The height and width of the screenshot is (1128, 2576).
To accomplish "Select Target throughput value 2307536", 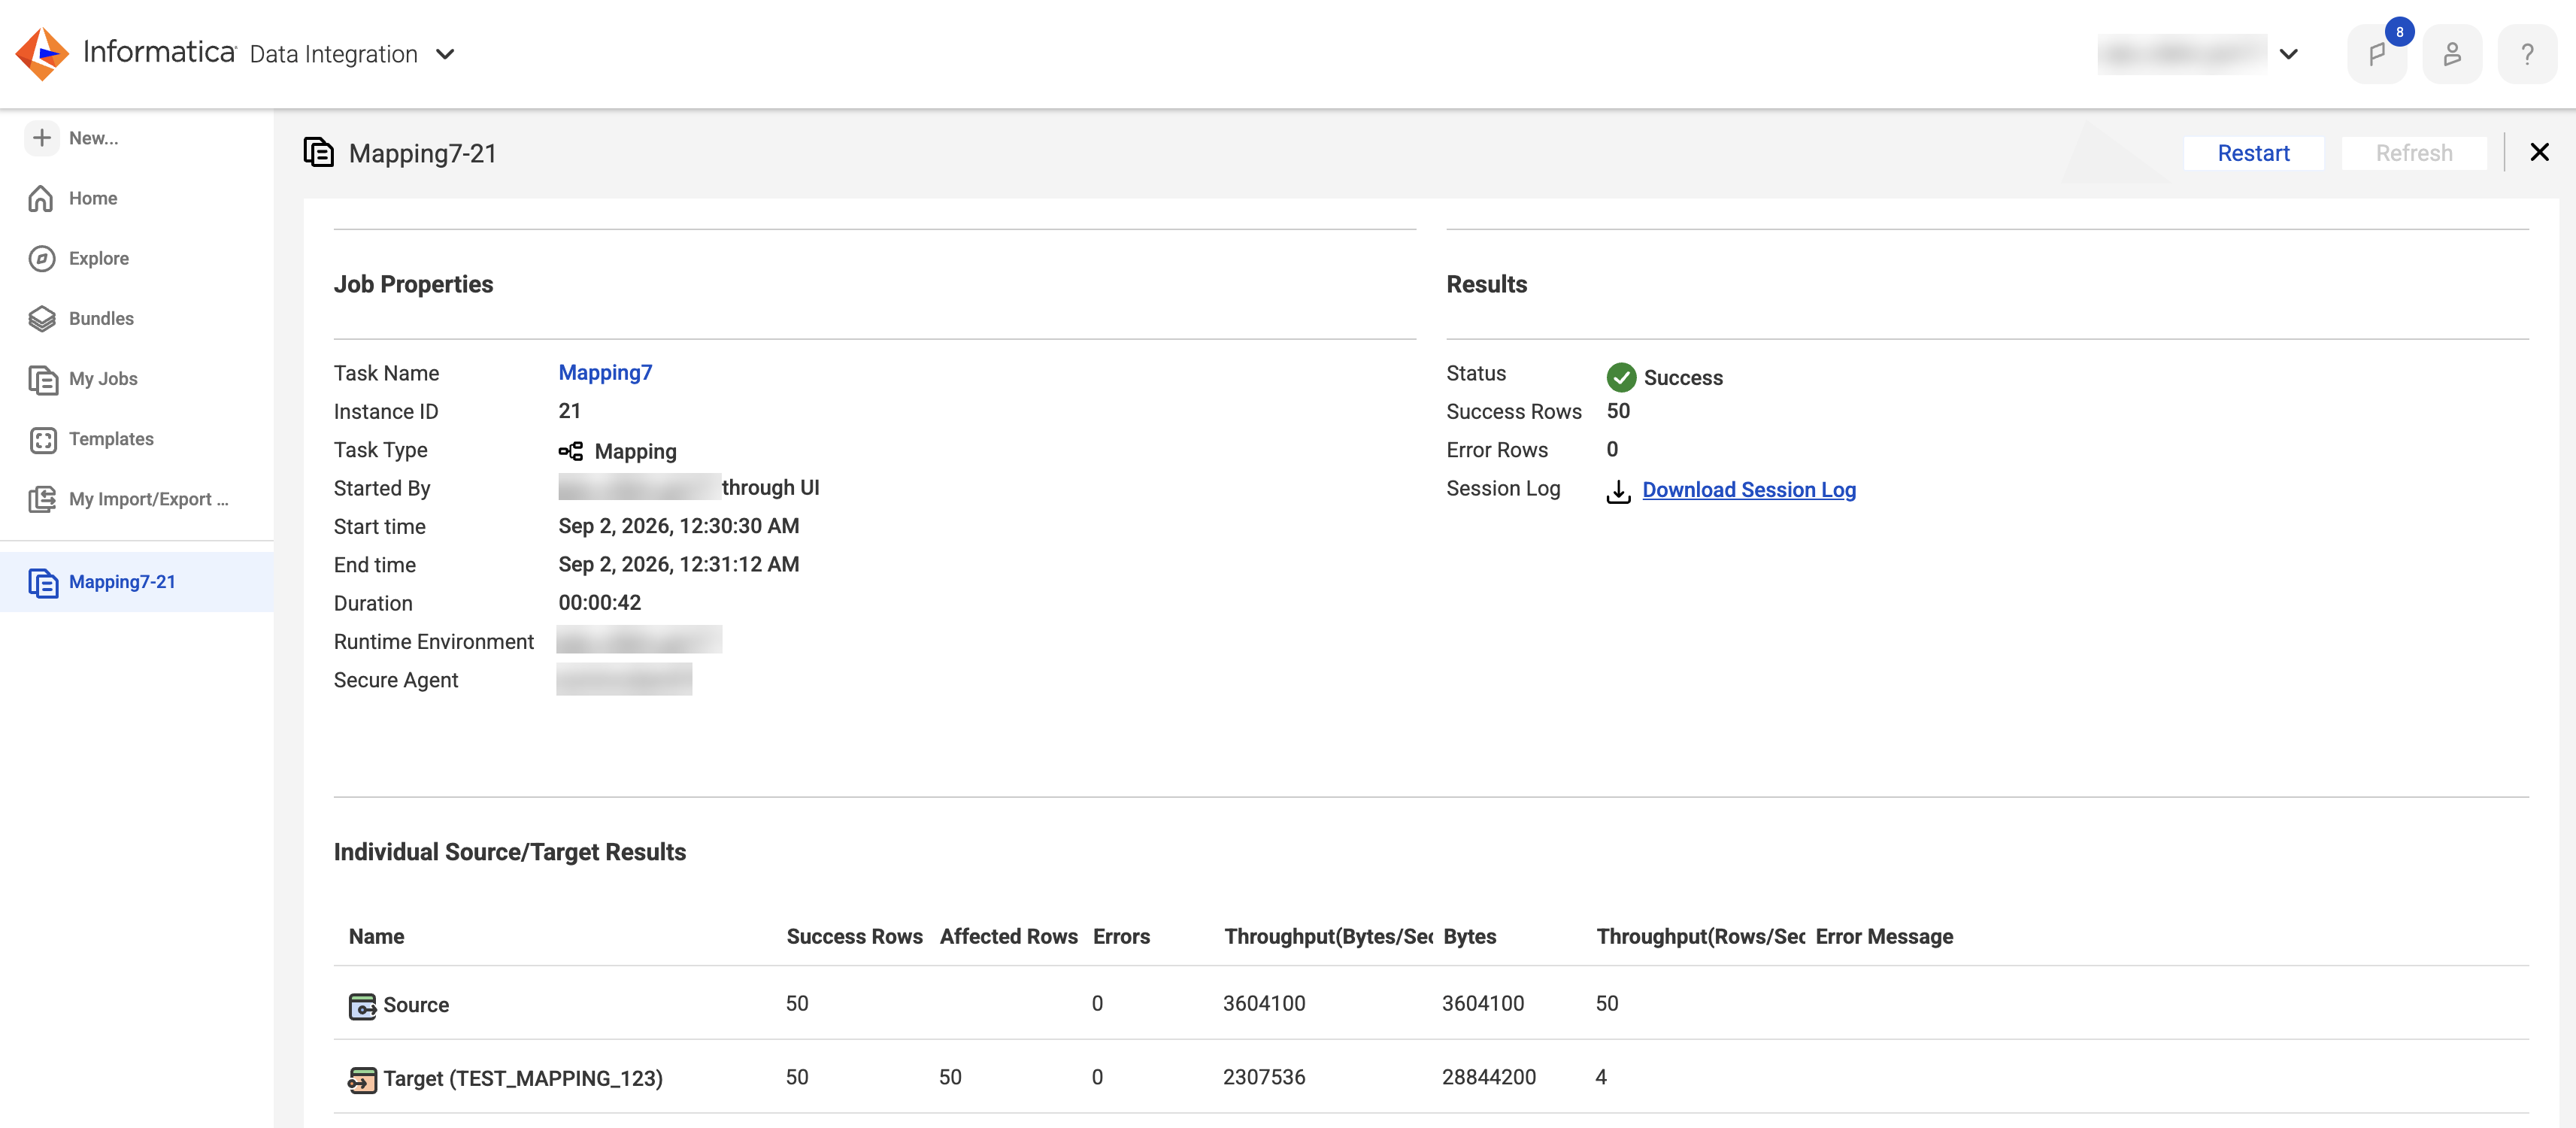I will (x=1264, y=1077).
